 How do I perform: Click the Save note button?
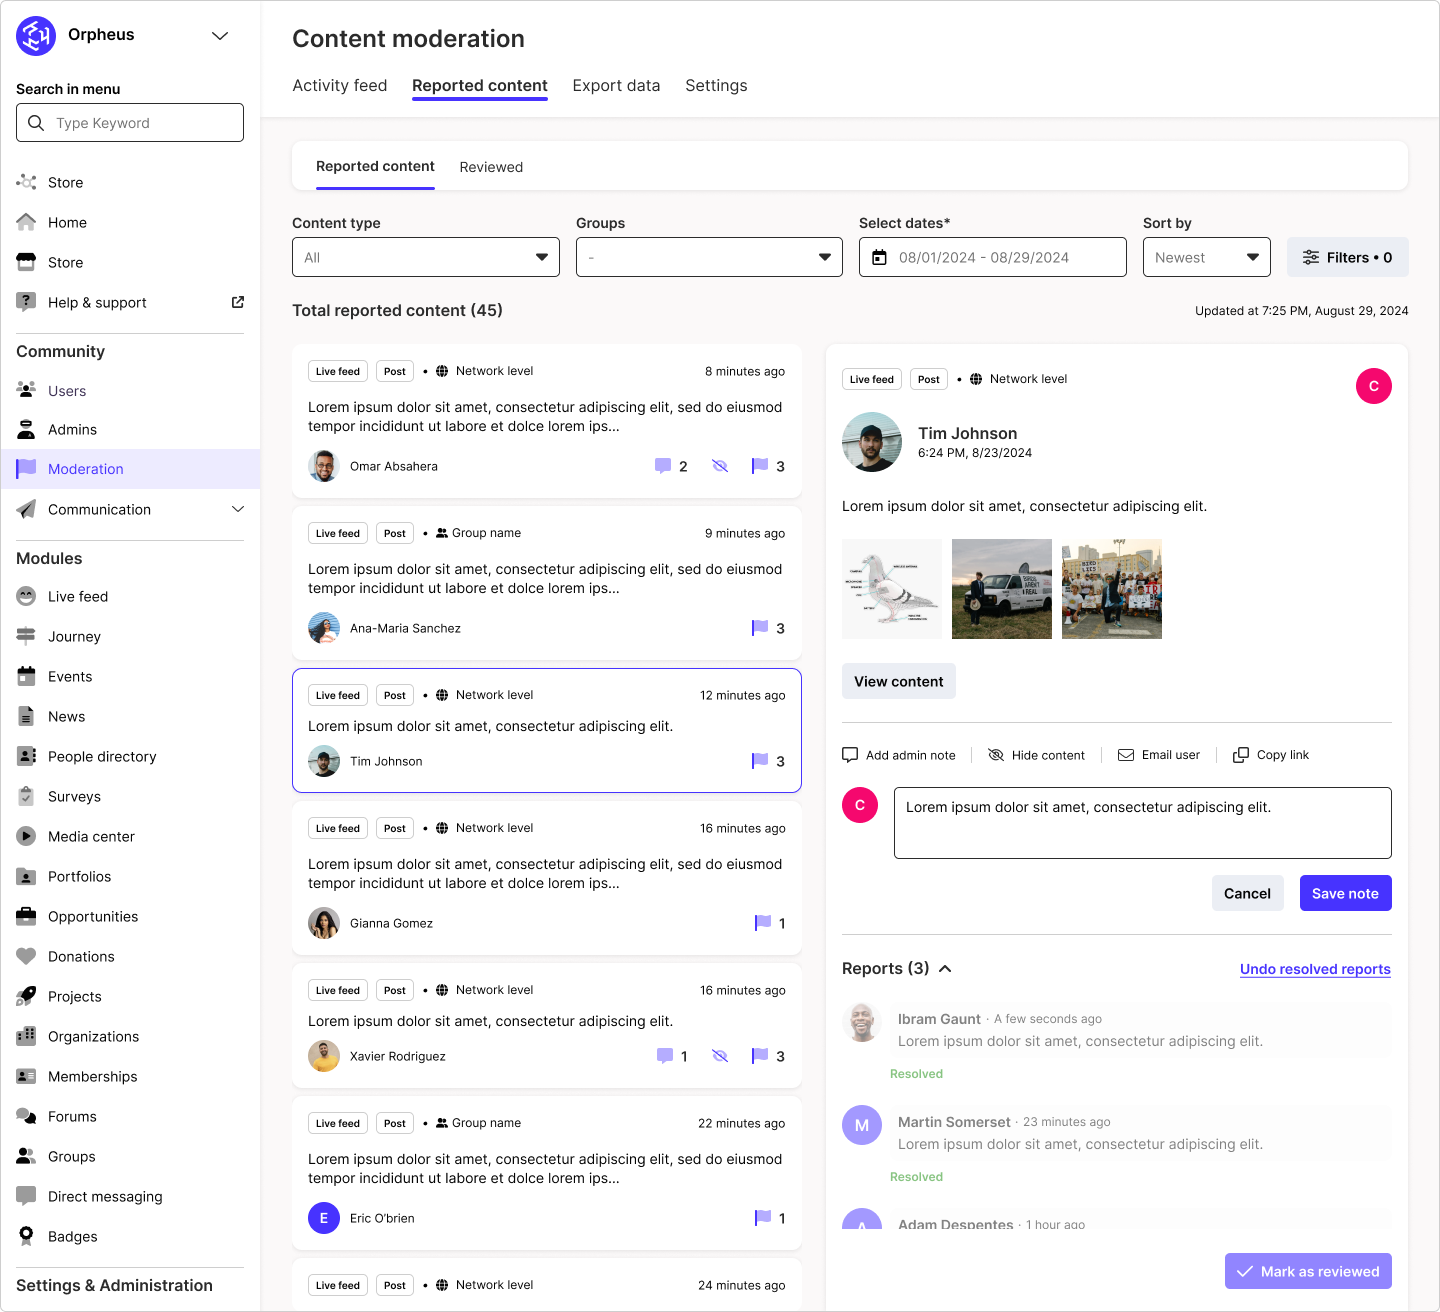coord(1345,893)
